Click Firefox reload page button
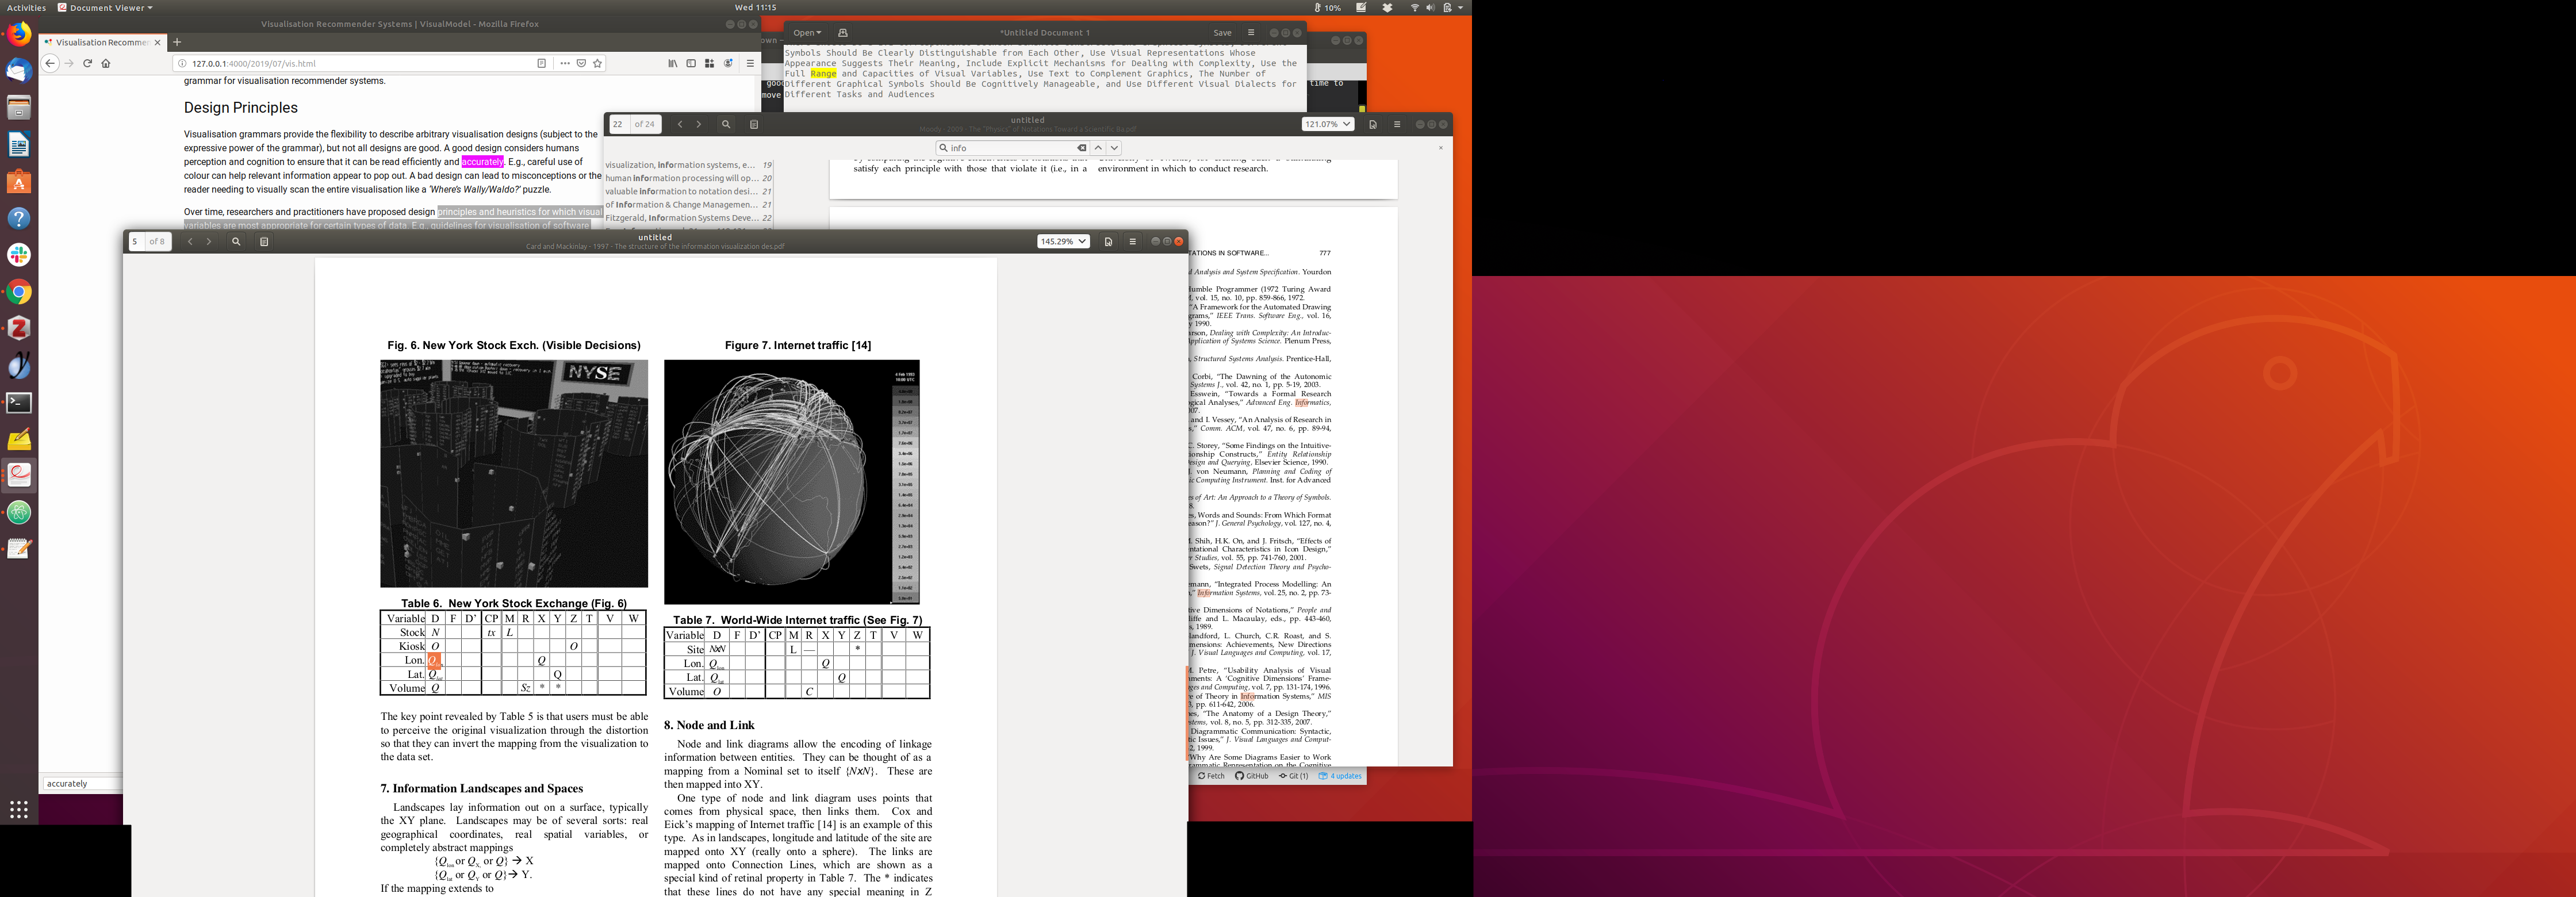 pos(87,63)
